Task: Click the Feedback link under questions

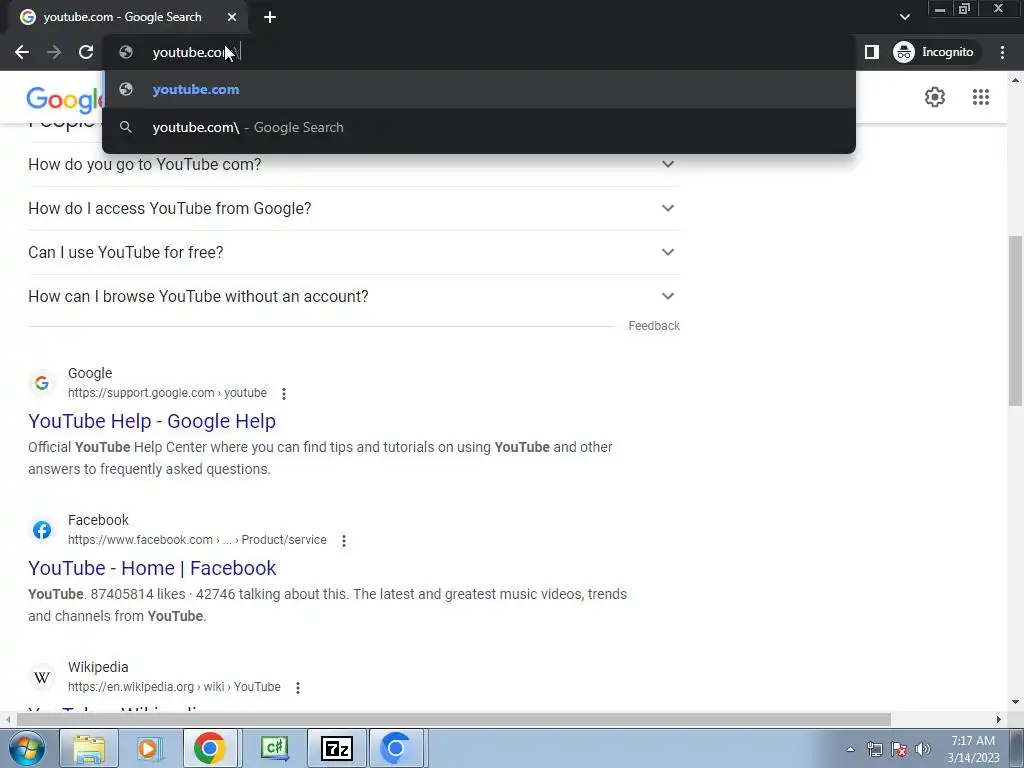Action: click(654, 326)
